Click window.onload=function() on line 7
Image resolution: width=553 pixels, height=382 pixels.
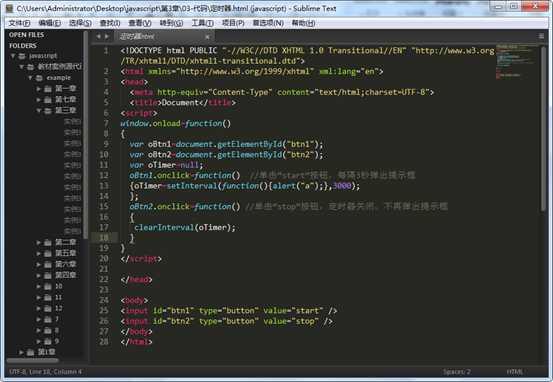pyautogui.click(x=176, y=123)
